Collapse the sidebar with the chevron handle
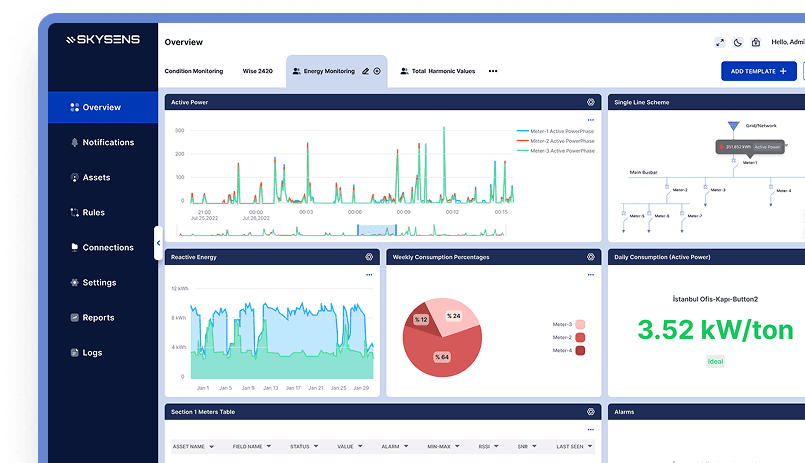805x463 pixels. point(158,243)
